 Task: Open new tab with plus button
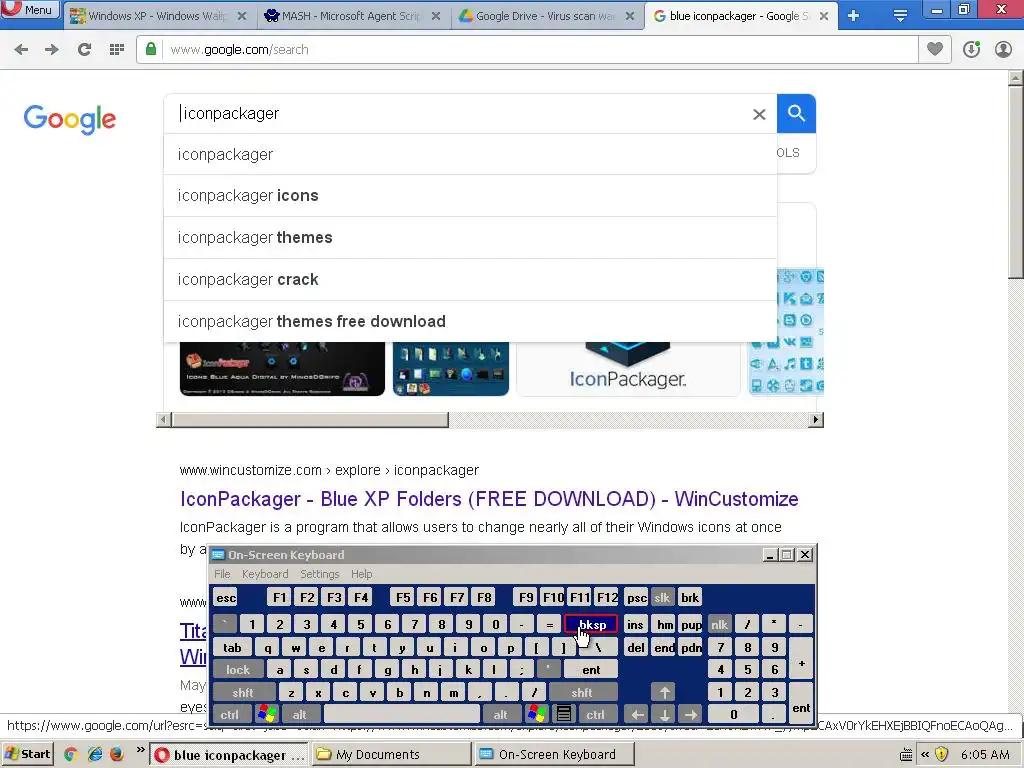(x=853, y=16)
